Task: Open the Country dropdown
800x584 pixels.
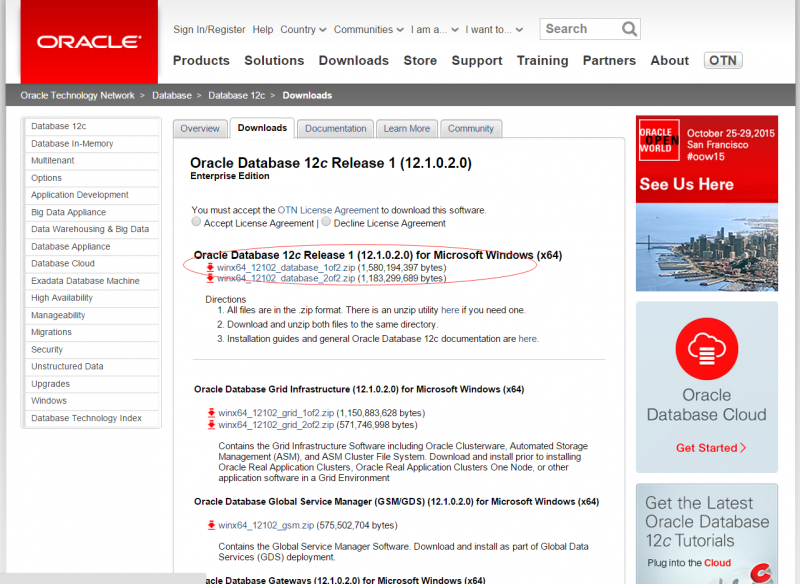Action: click(303, 30)
